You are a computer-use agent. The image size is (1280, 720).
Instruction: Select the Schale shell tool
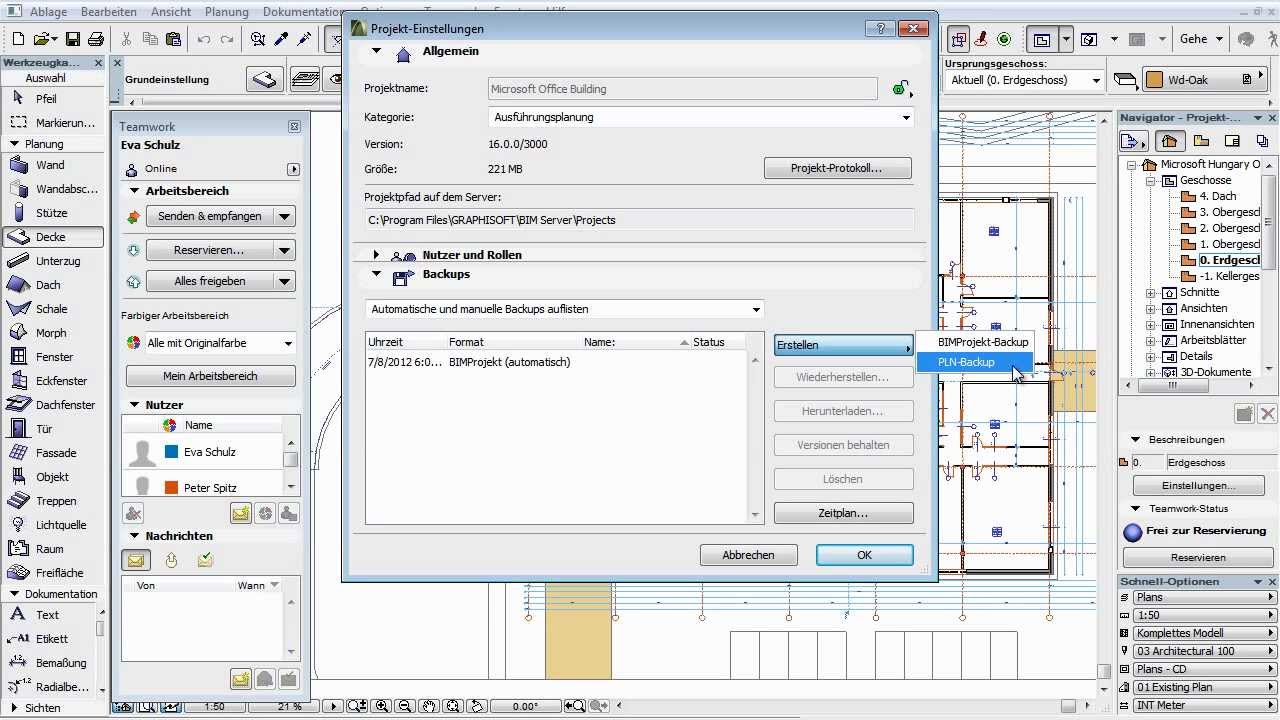(53, 309)
